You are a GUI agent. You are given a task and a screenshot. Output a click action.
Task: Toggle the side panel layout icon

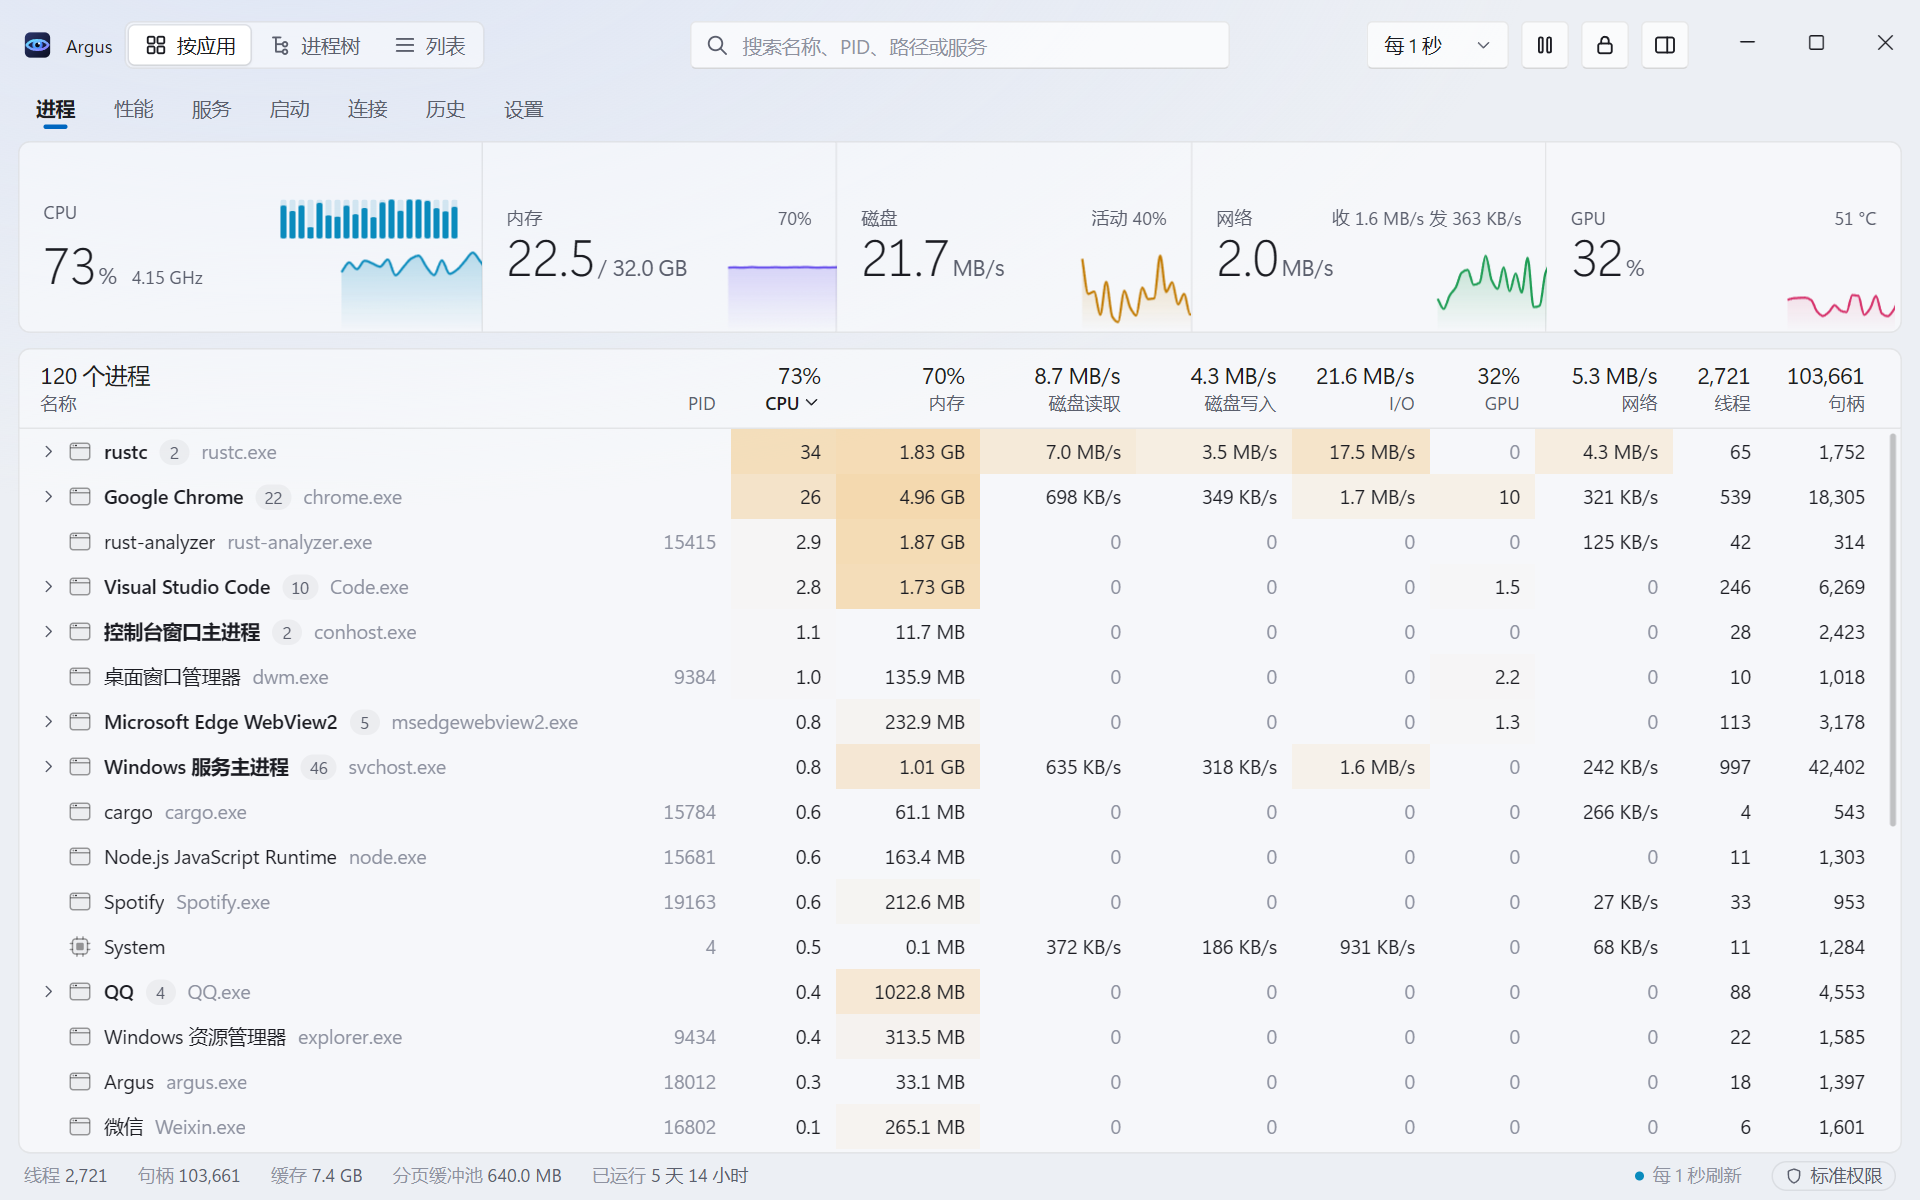coord(1665,45)
